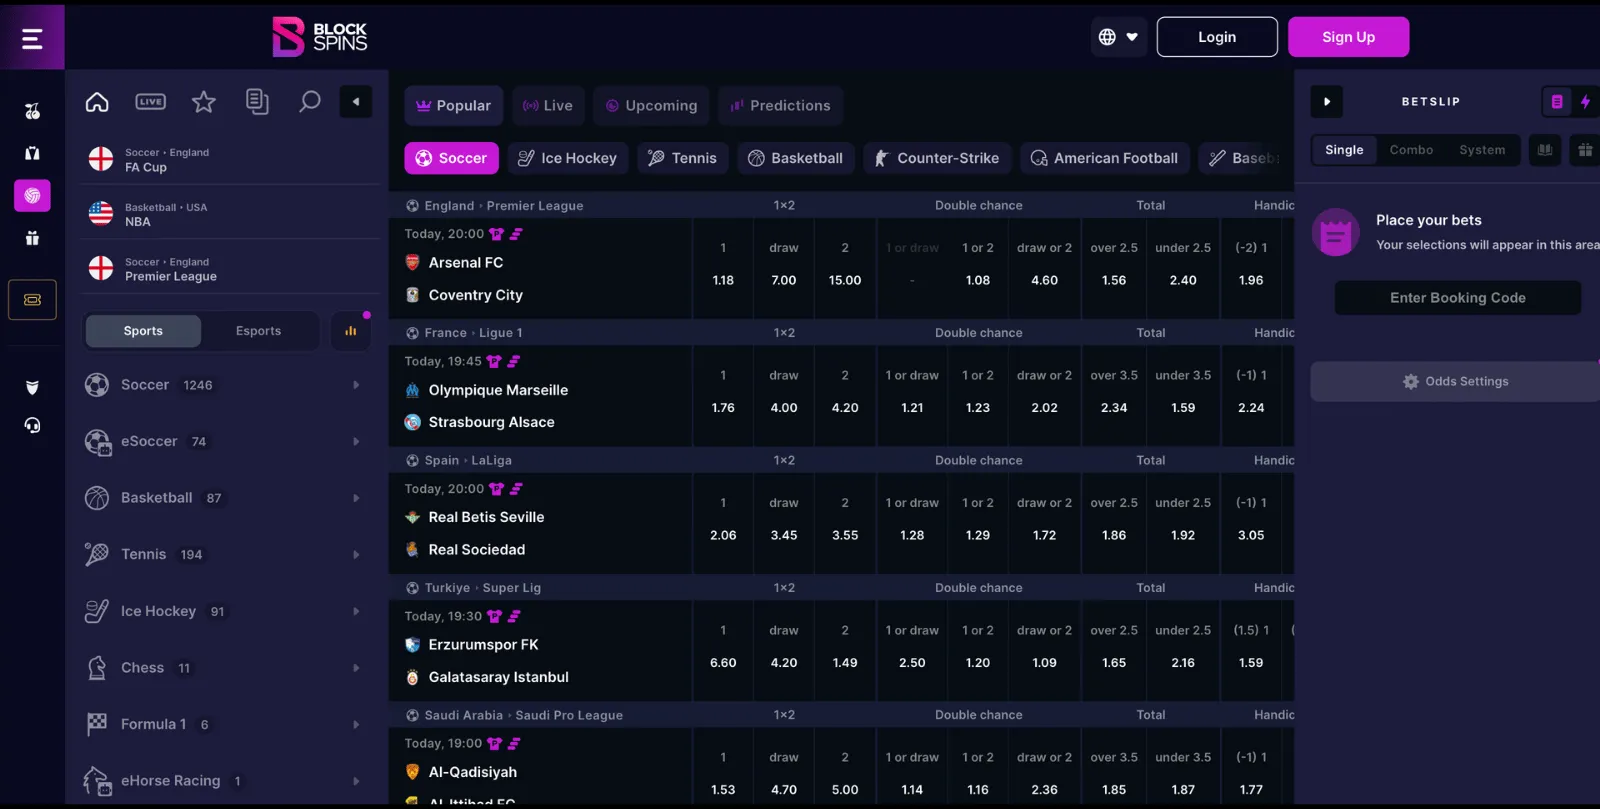Open the LIVE events icon
1600x809 pixels.
tap(151, 102)
